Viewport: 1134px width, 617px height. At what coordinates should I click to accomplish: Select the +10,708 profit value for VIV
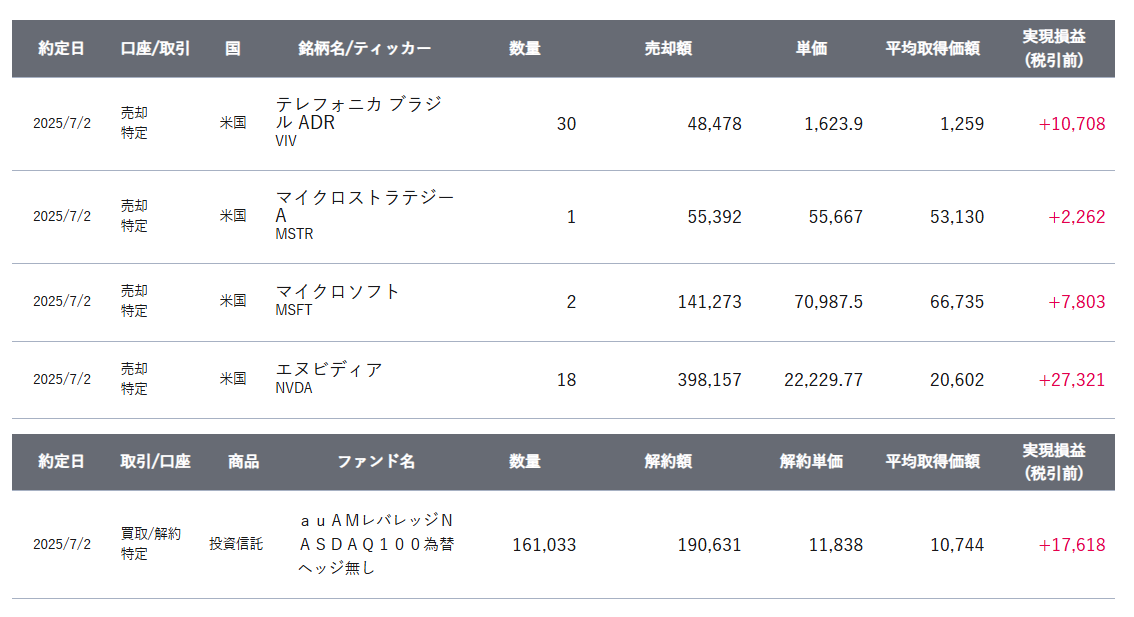1072,124
